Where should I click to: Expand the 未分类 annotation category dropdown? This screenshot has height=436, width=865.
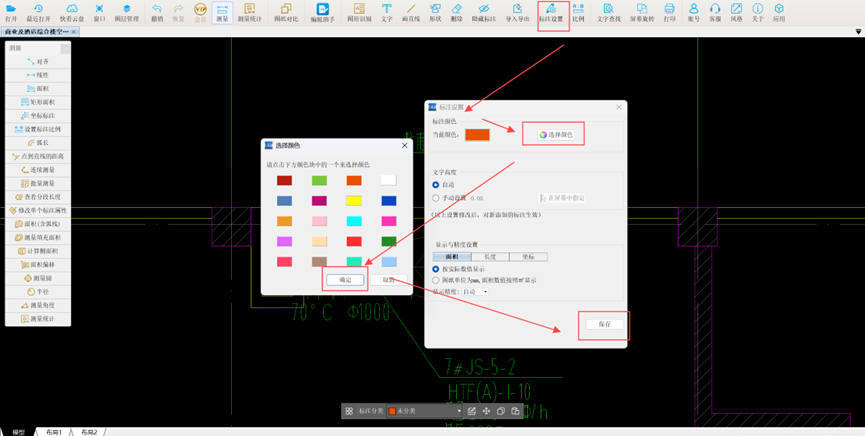pos(426,411)
